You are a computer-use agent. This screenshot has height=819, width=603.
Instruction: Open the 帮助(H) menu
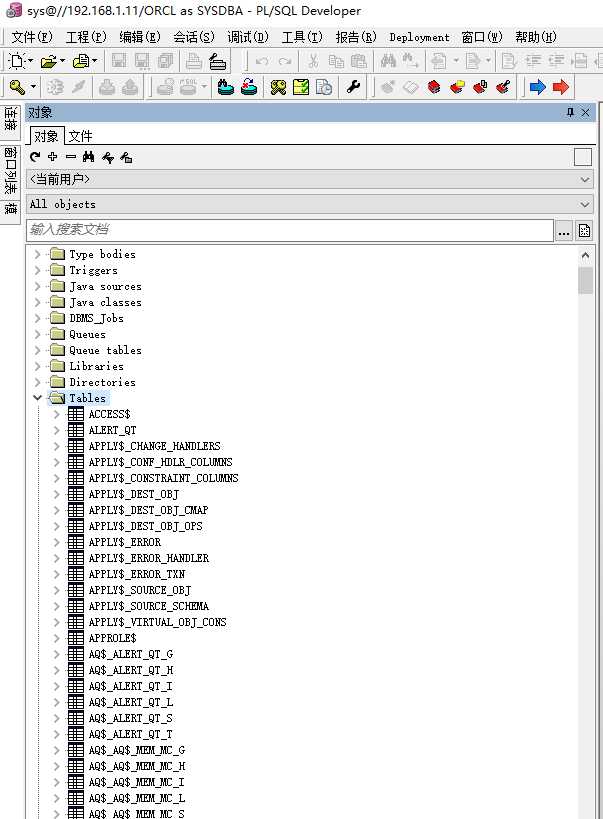(x=536, y=37)
